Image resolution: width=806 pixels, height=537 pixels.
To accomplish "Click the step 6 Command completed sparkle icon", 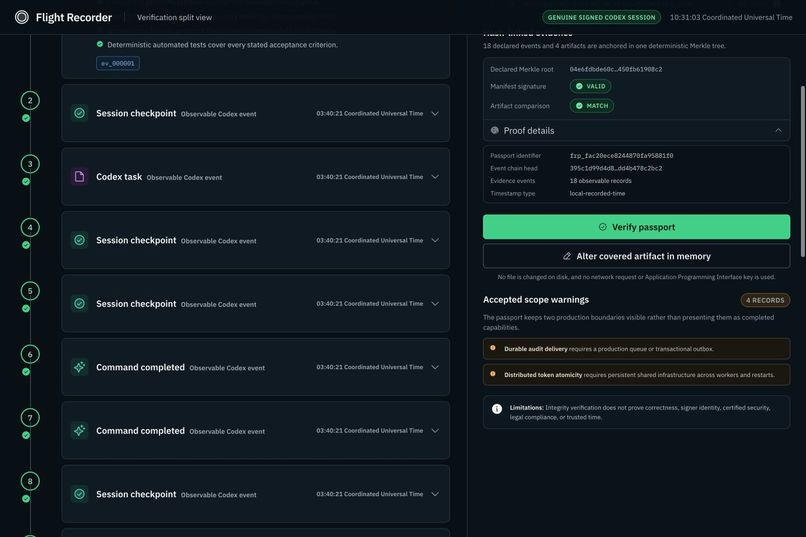I will point(79,367).
